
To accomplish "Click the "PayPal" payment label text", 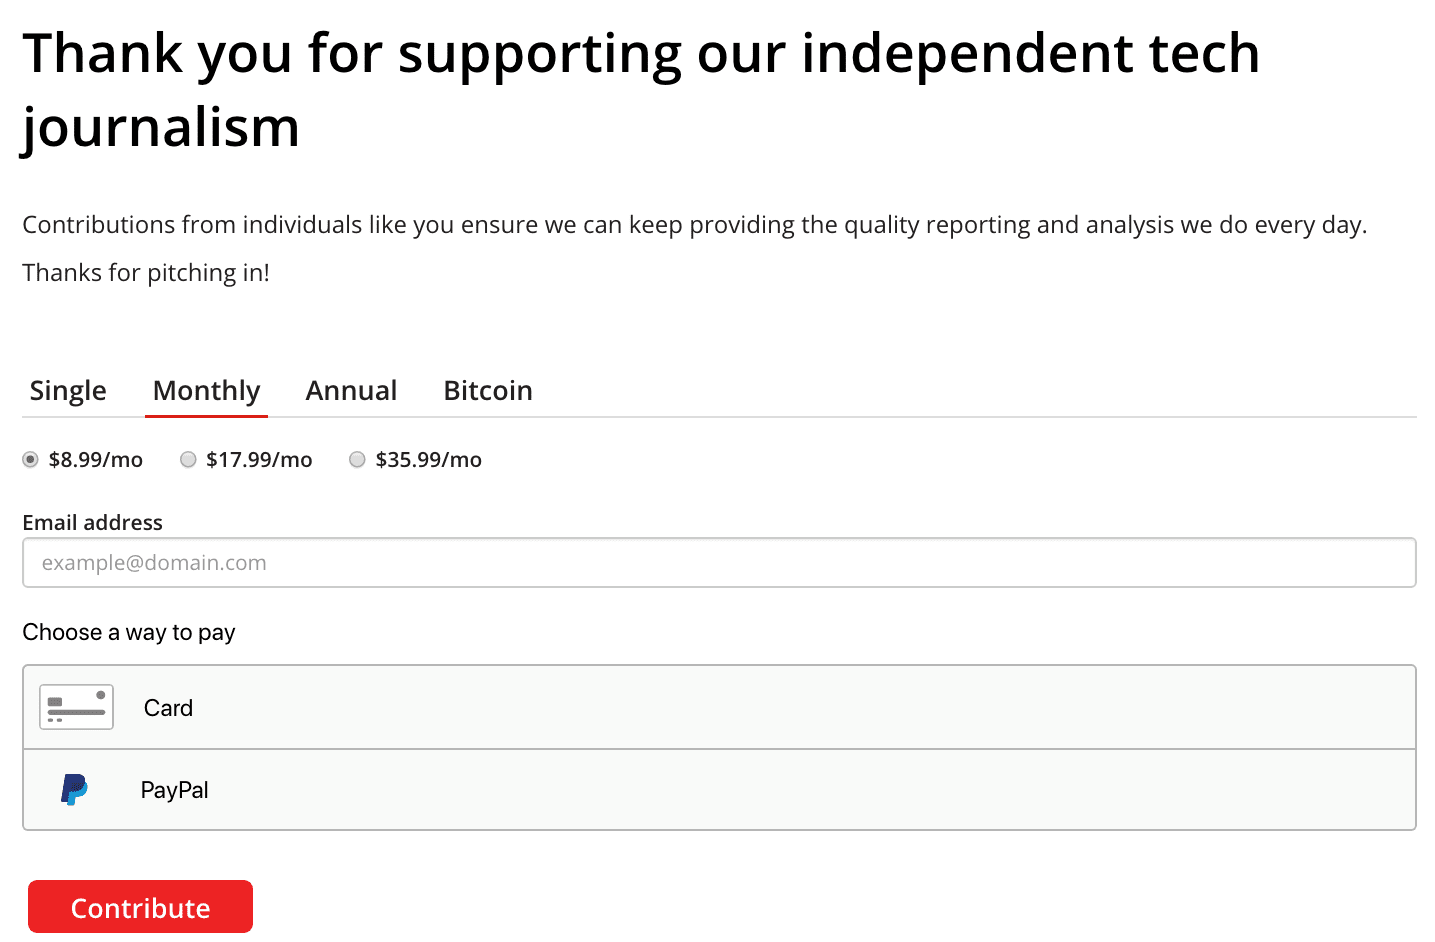I will pos(175,790).
